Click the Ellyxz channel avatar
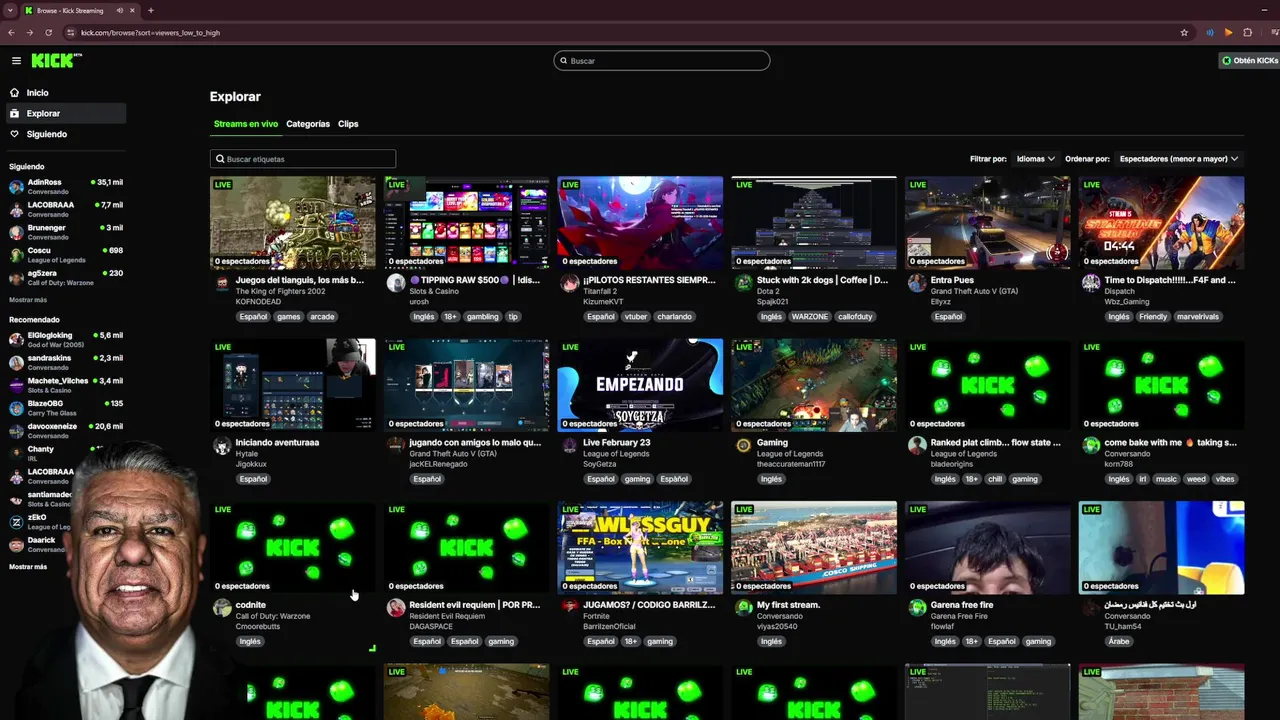 (x=917, y=283)
